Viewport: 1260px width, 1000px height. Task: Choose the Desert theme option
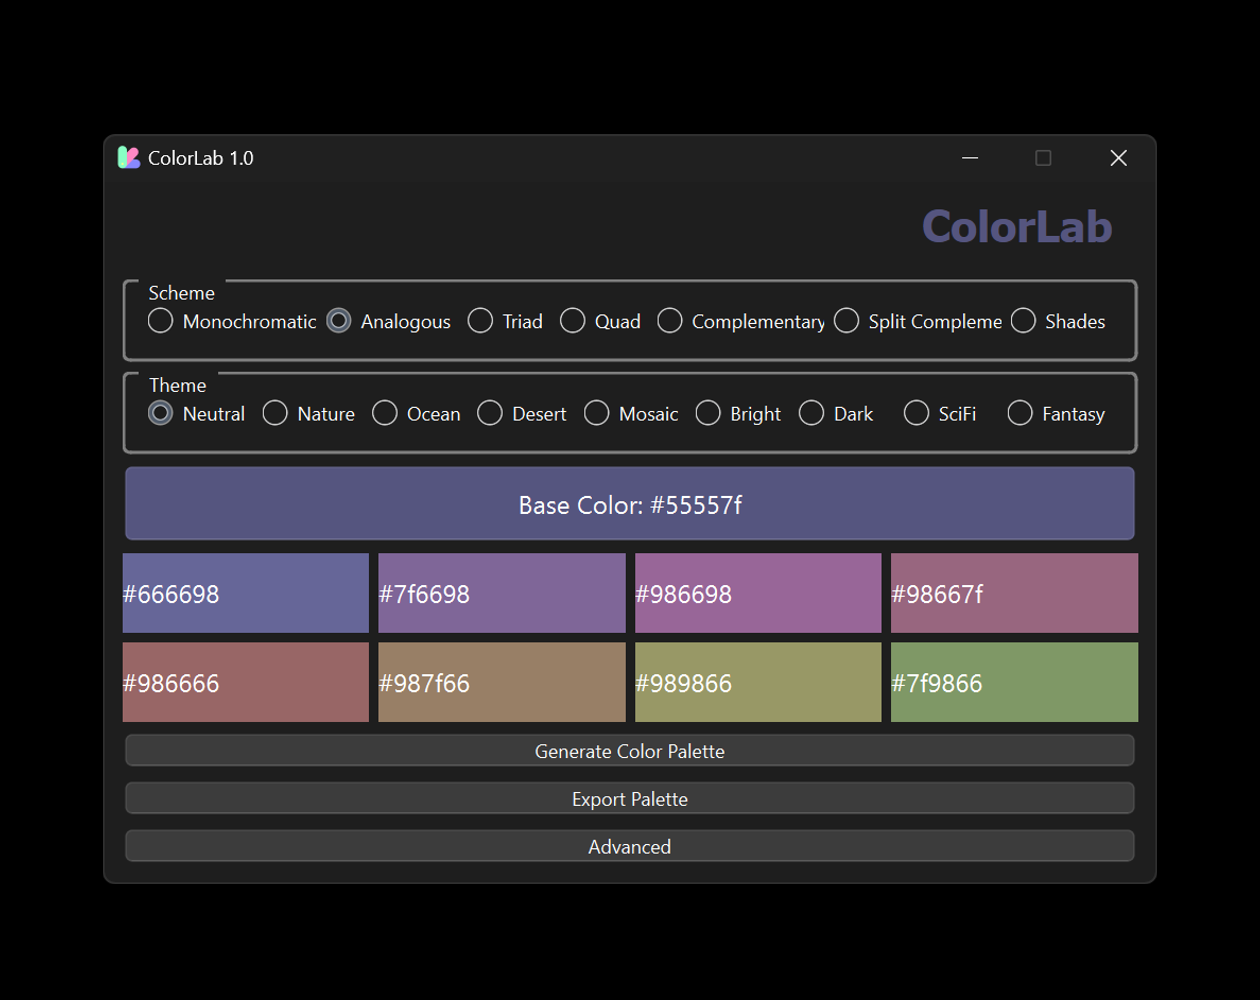pyautogui.click(x=490, y=413)
